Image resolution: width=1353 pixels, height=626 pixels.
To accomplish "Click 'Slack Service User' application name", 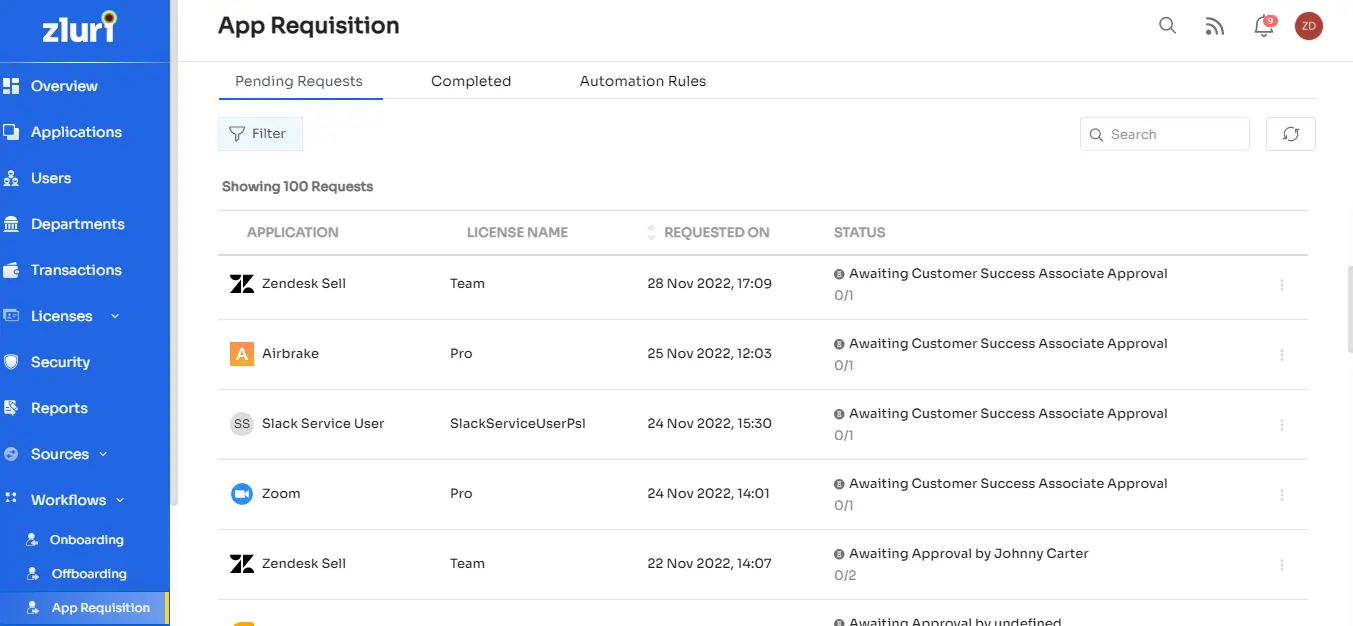I will pyautogui.click(x=323, y=424).
